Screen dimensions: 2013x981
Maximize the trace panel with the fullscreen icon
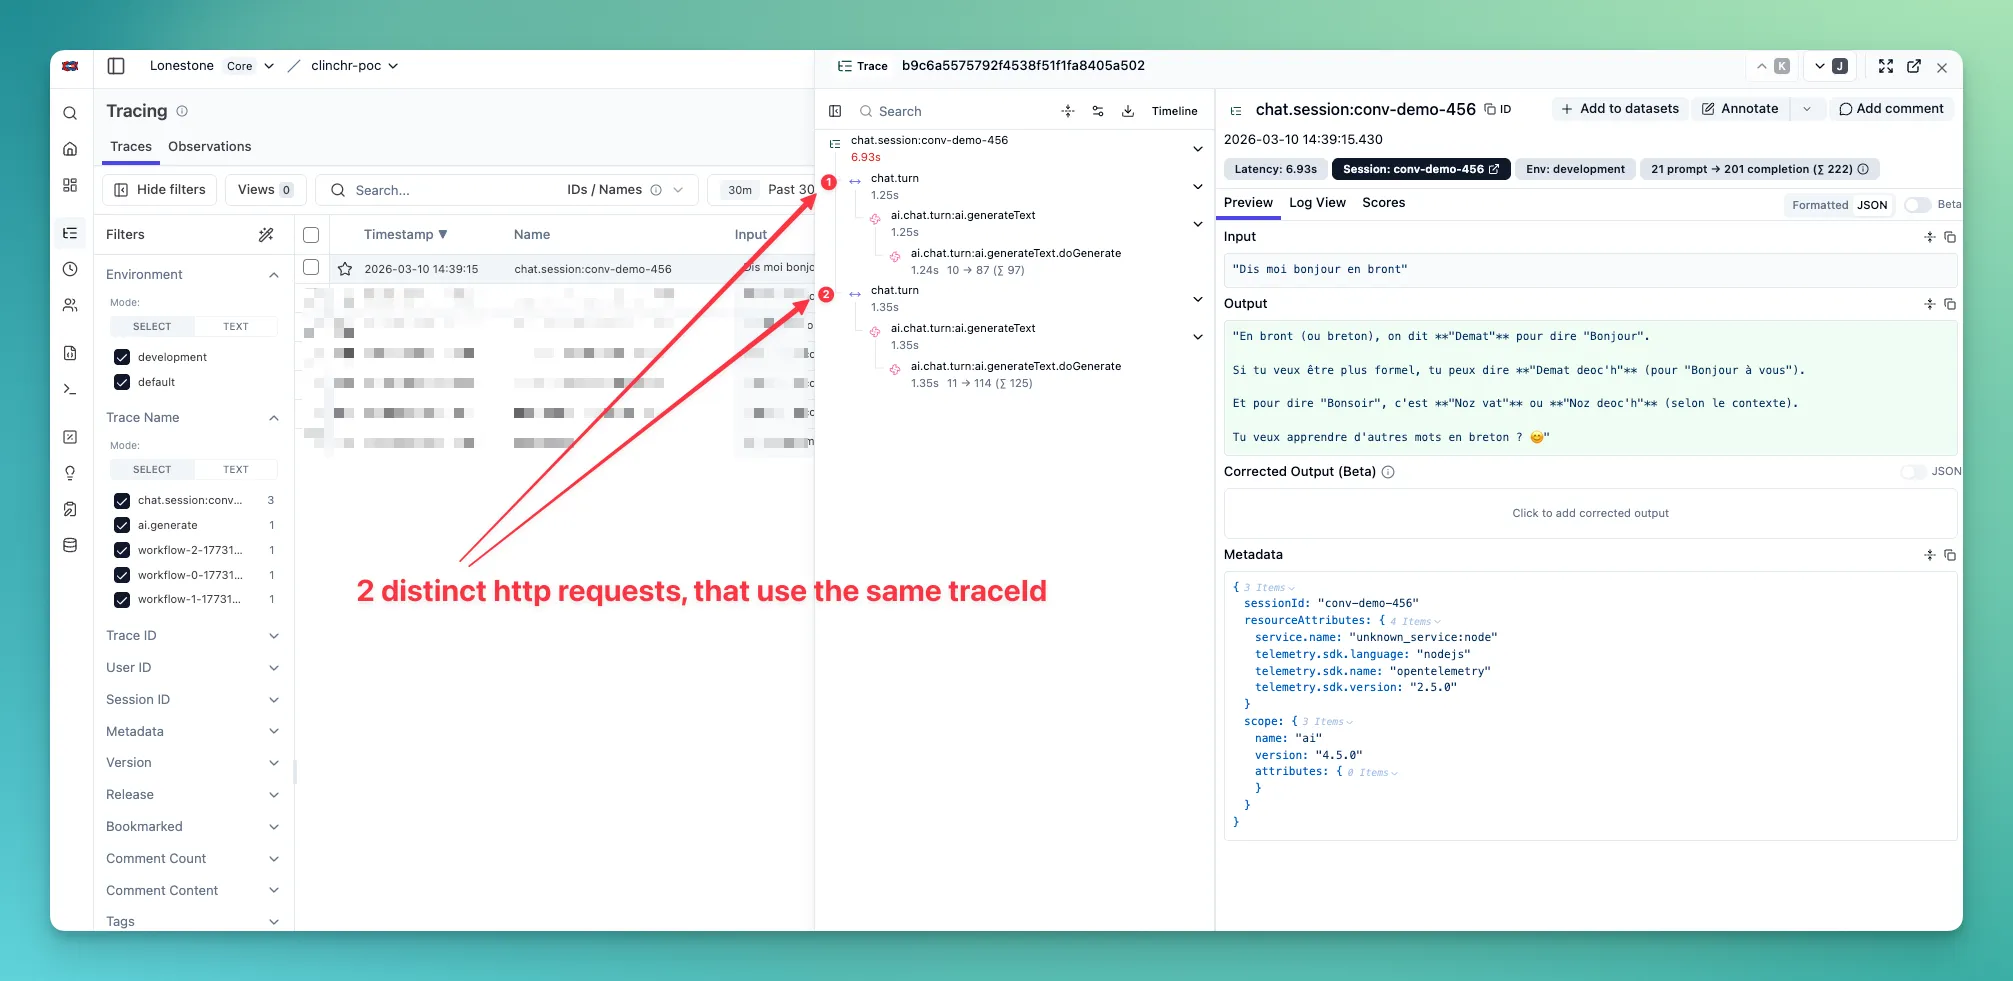pos(1886,66)
